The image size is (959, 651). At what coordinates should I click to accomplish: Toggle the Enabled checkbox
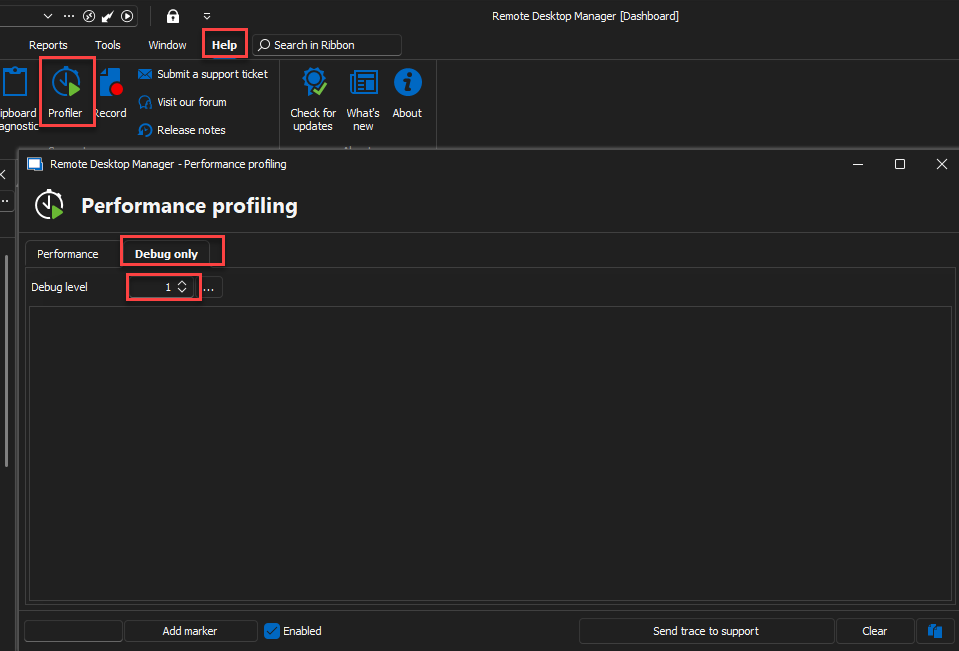point(272,631)
